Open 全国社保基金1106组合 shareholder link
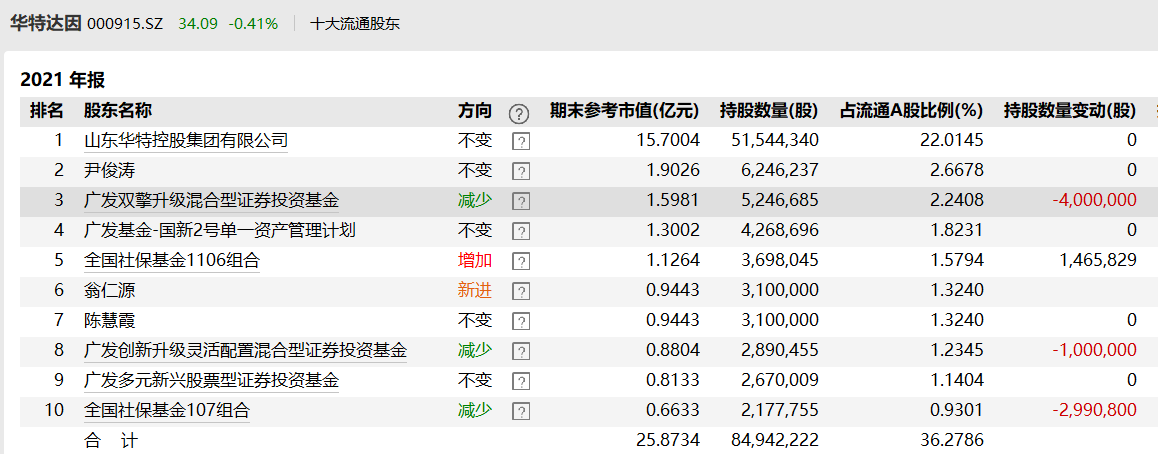 (171, 261)
